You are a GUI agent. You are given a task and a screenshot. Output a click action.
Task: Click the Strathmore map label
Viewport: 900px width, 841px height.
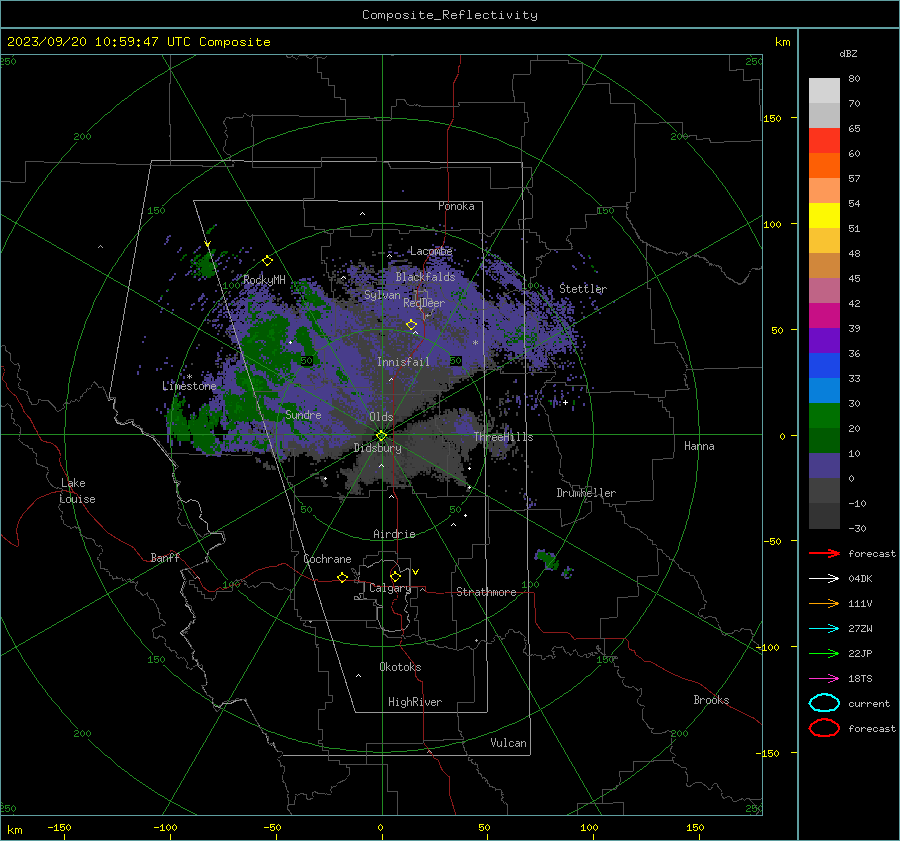(486, 592)
